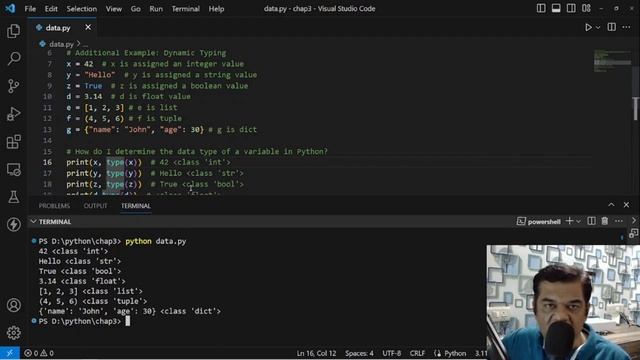
Task: Open the remote window indicator
Action: 10,353
